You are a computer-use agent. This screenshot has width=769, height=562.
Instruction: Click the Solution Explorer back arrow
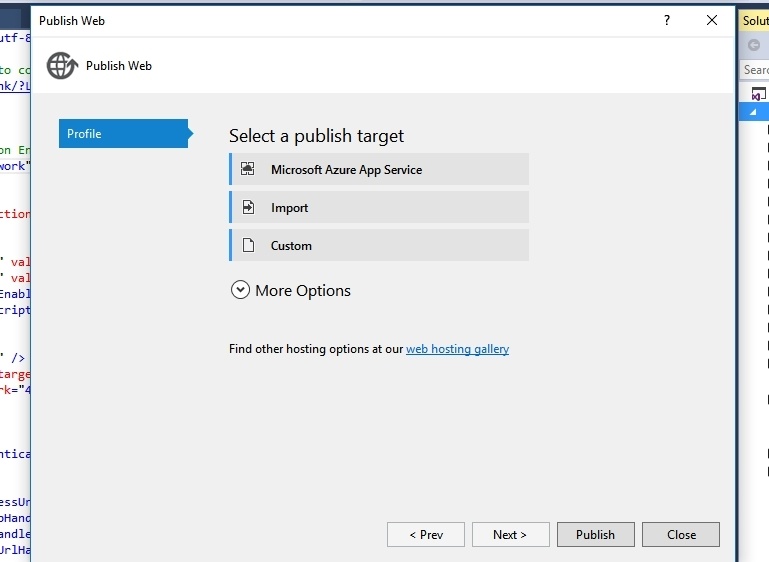point(754,46)
